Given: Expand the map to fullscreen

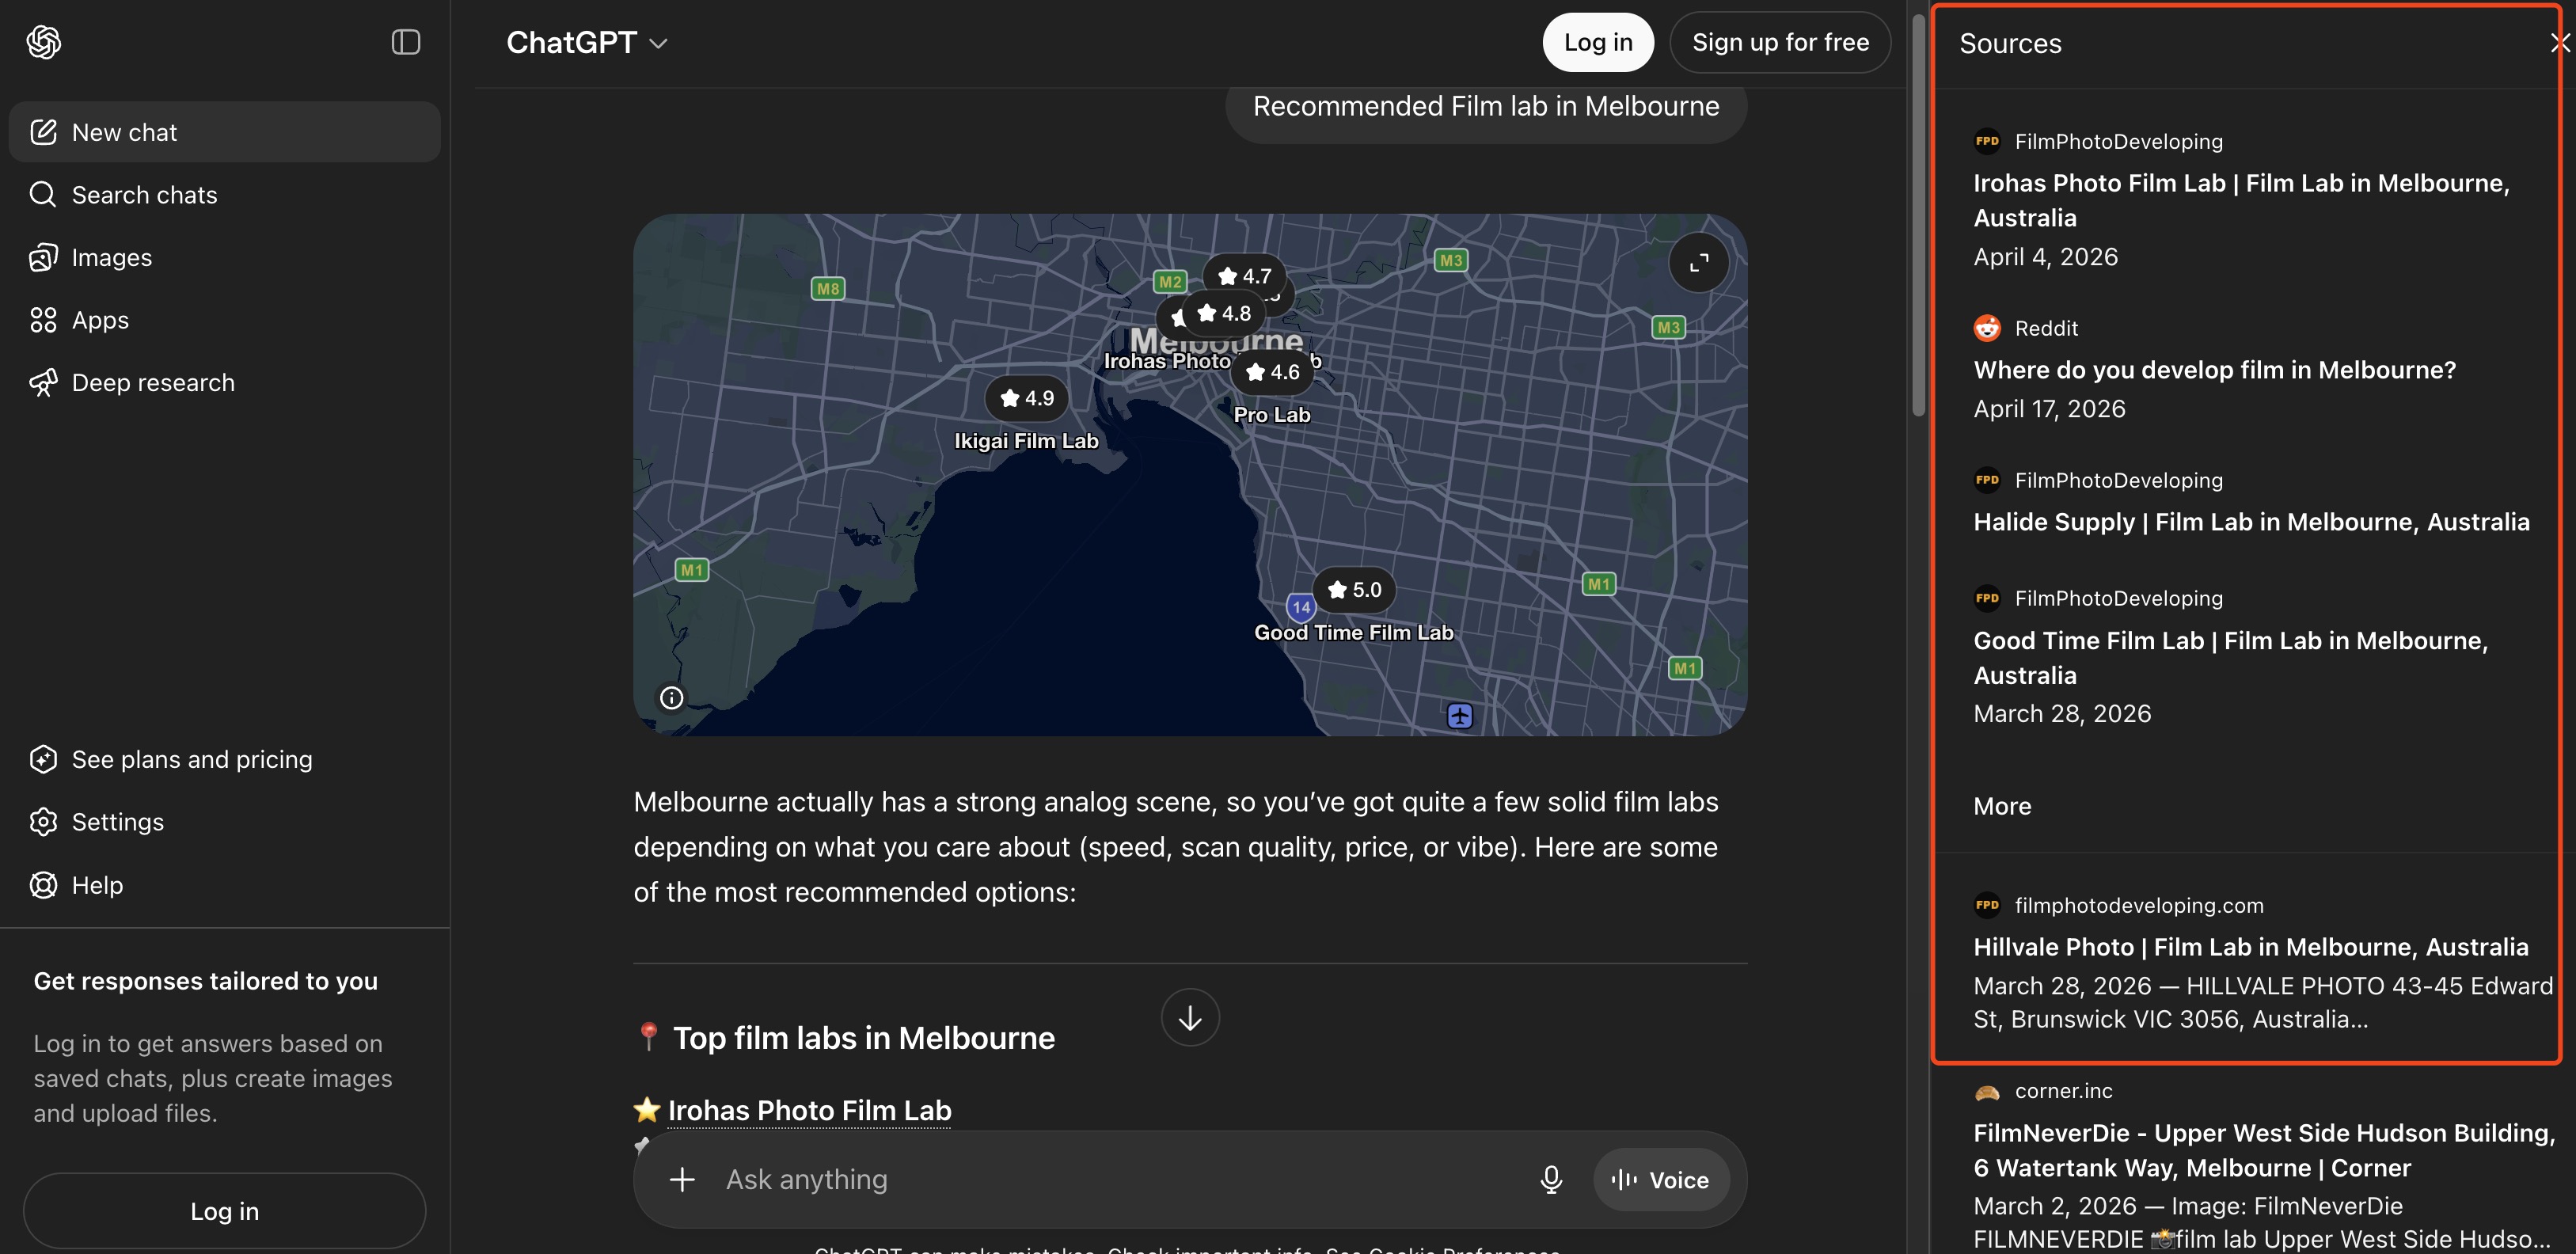Looking at the screenshot, I should pyautogui.click(x=1698, y=263).
